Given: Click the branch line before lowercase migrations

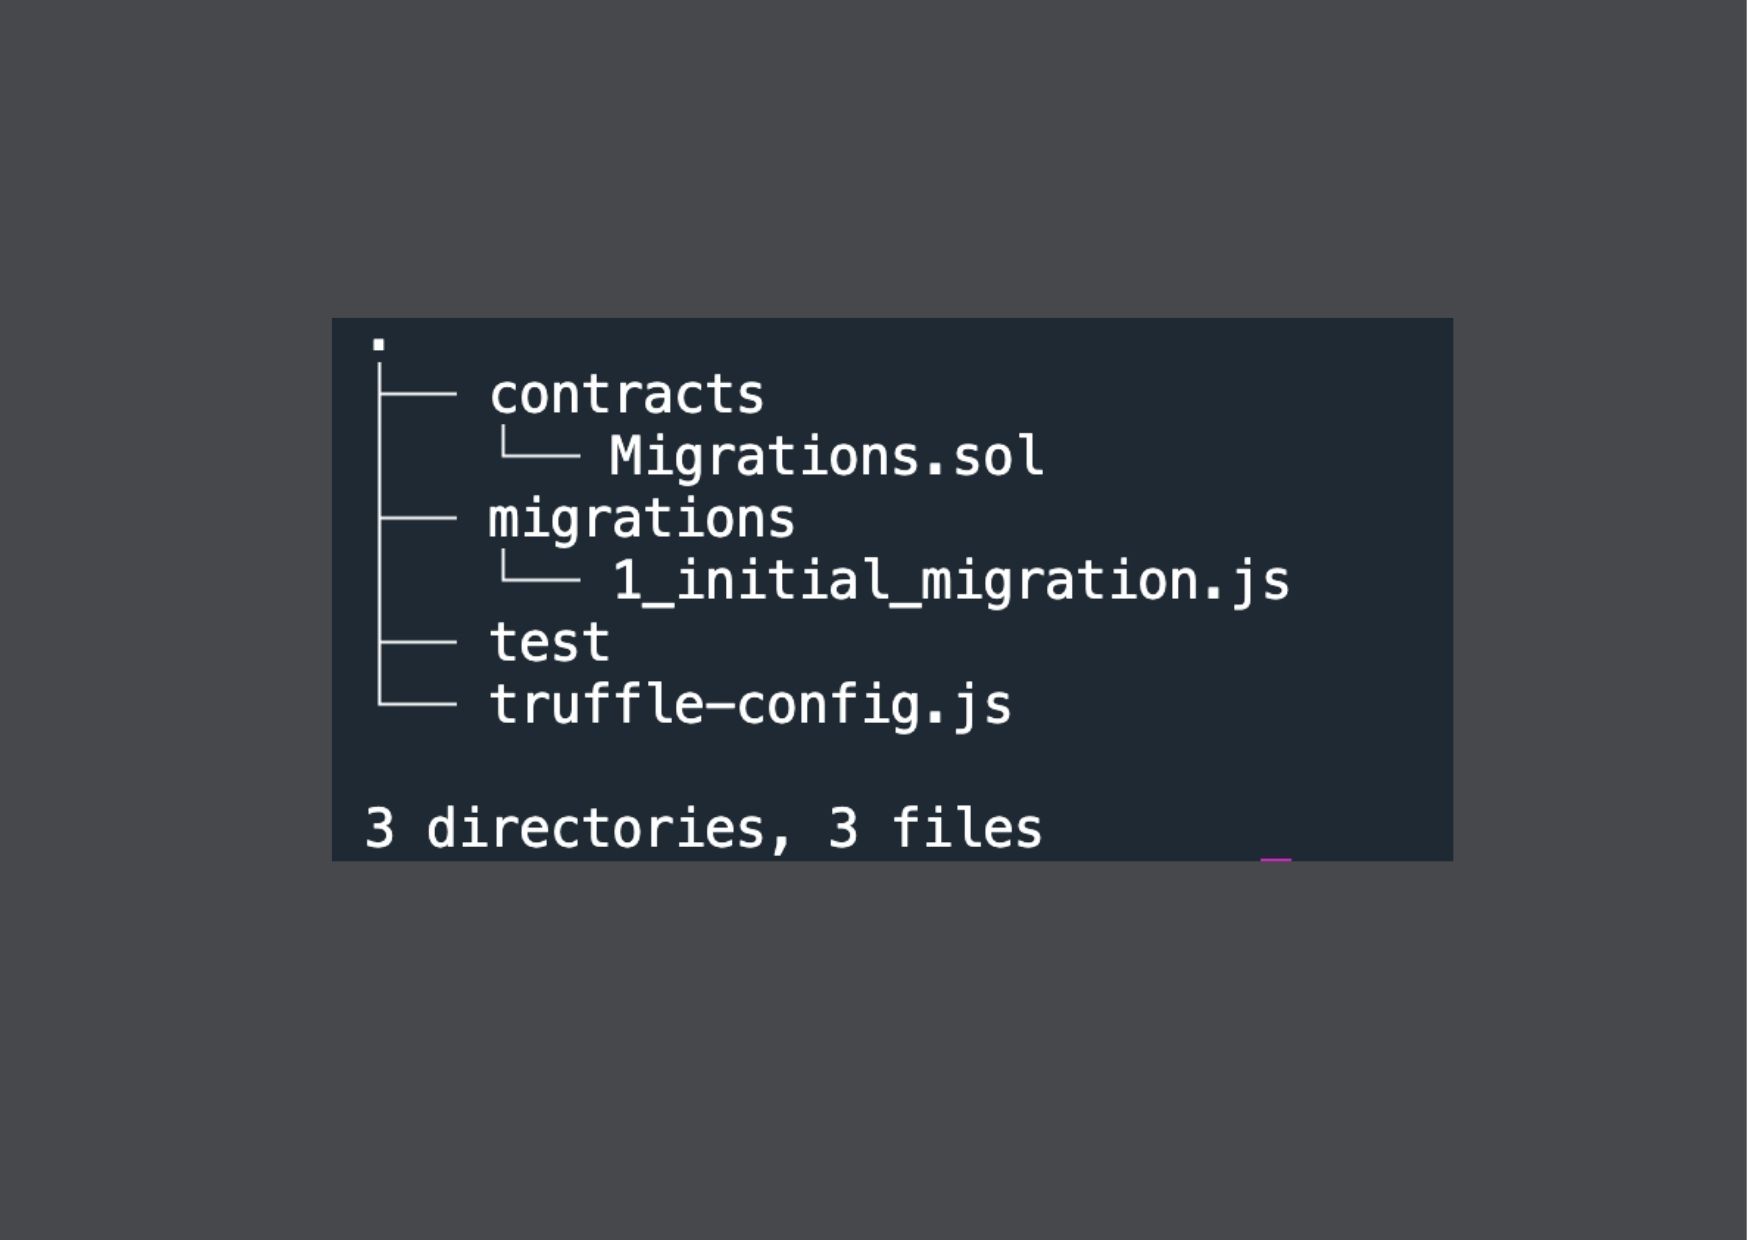Looking at the screenshot, I should 418,519.
